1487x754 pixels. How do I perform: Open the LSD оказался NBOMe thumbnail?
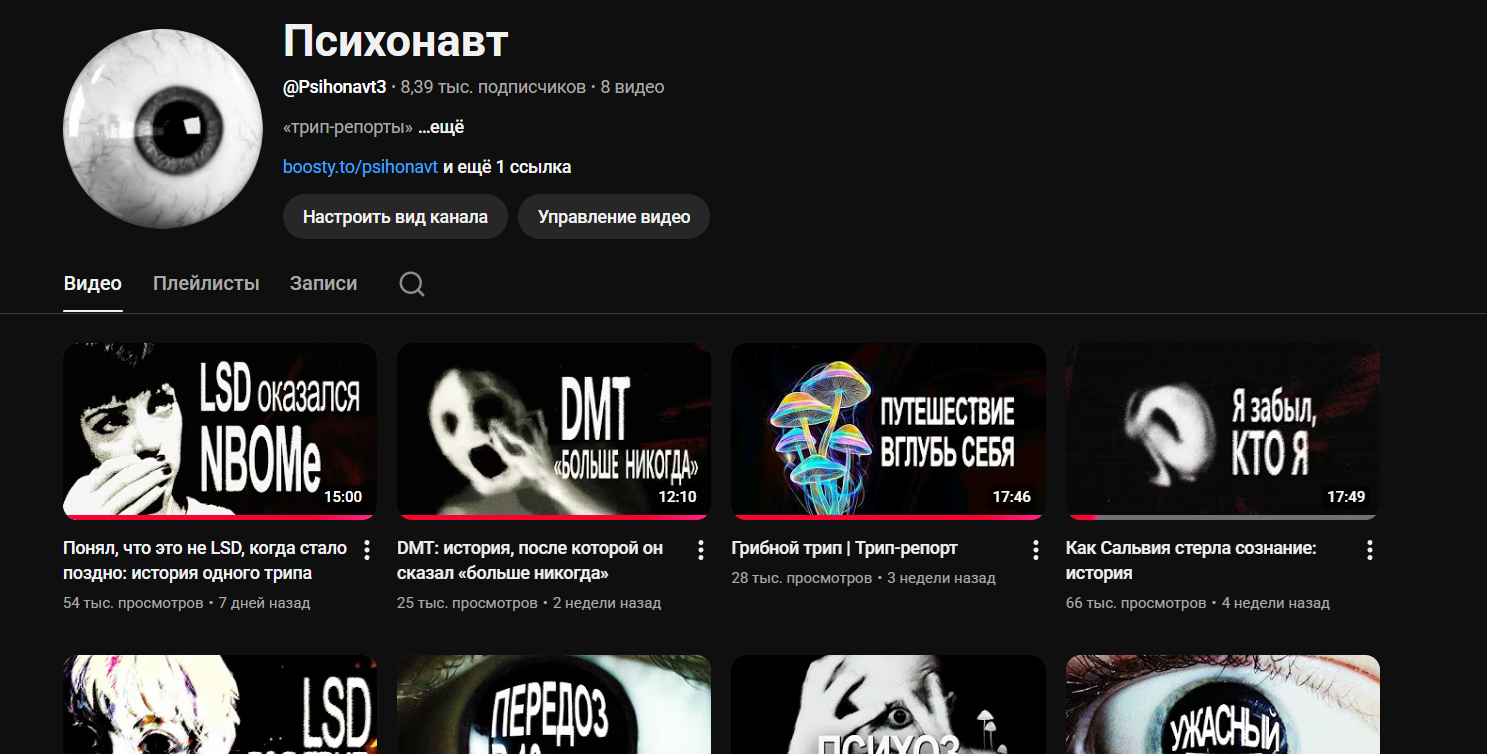tap(220, 431)
